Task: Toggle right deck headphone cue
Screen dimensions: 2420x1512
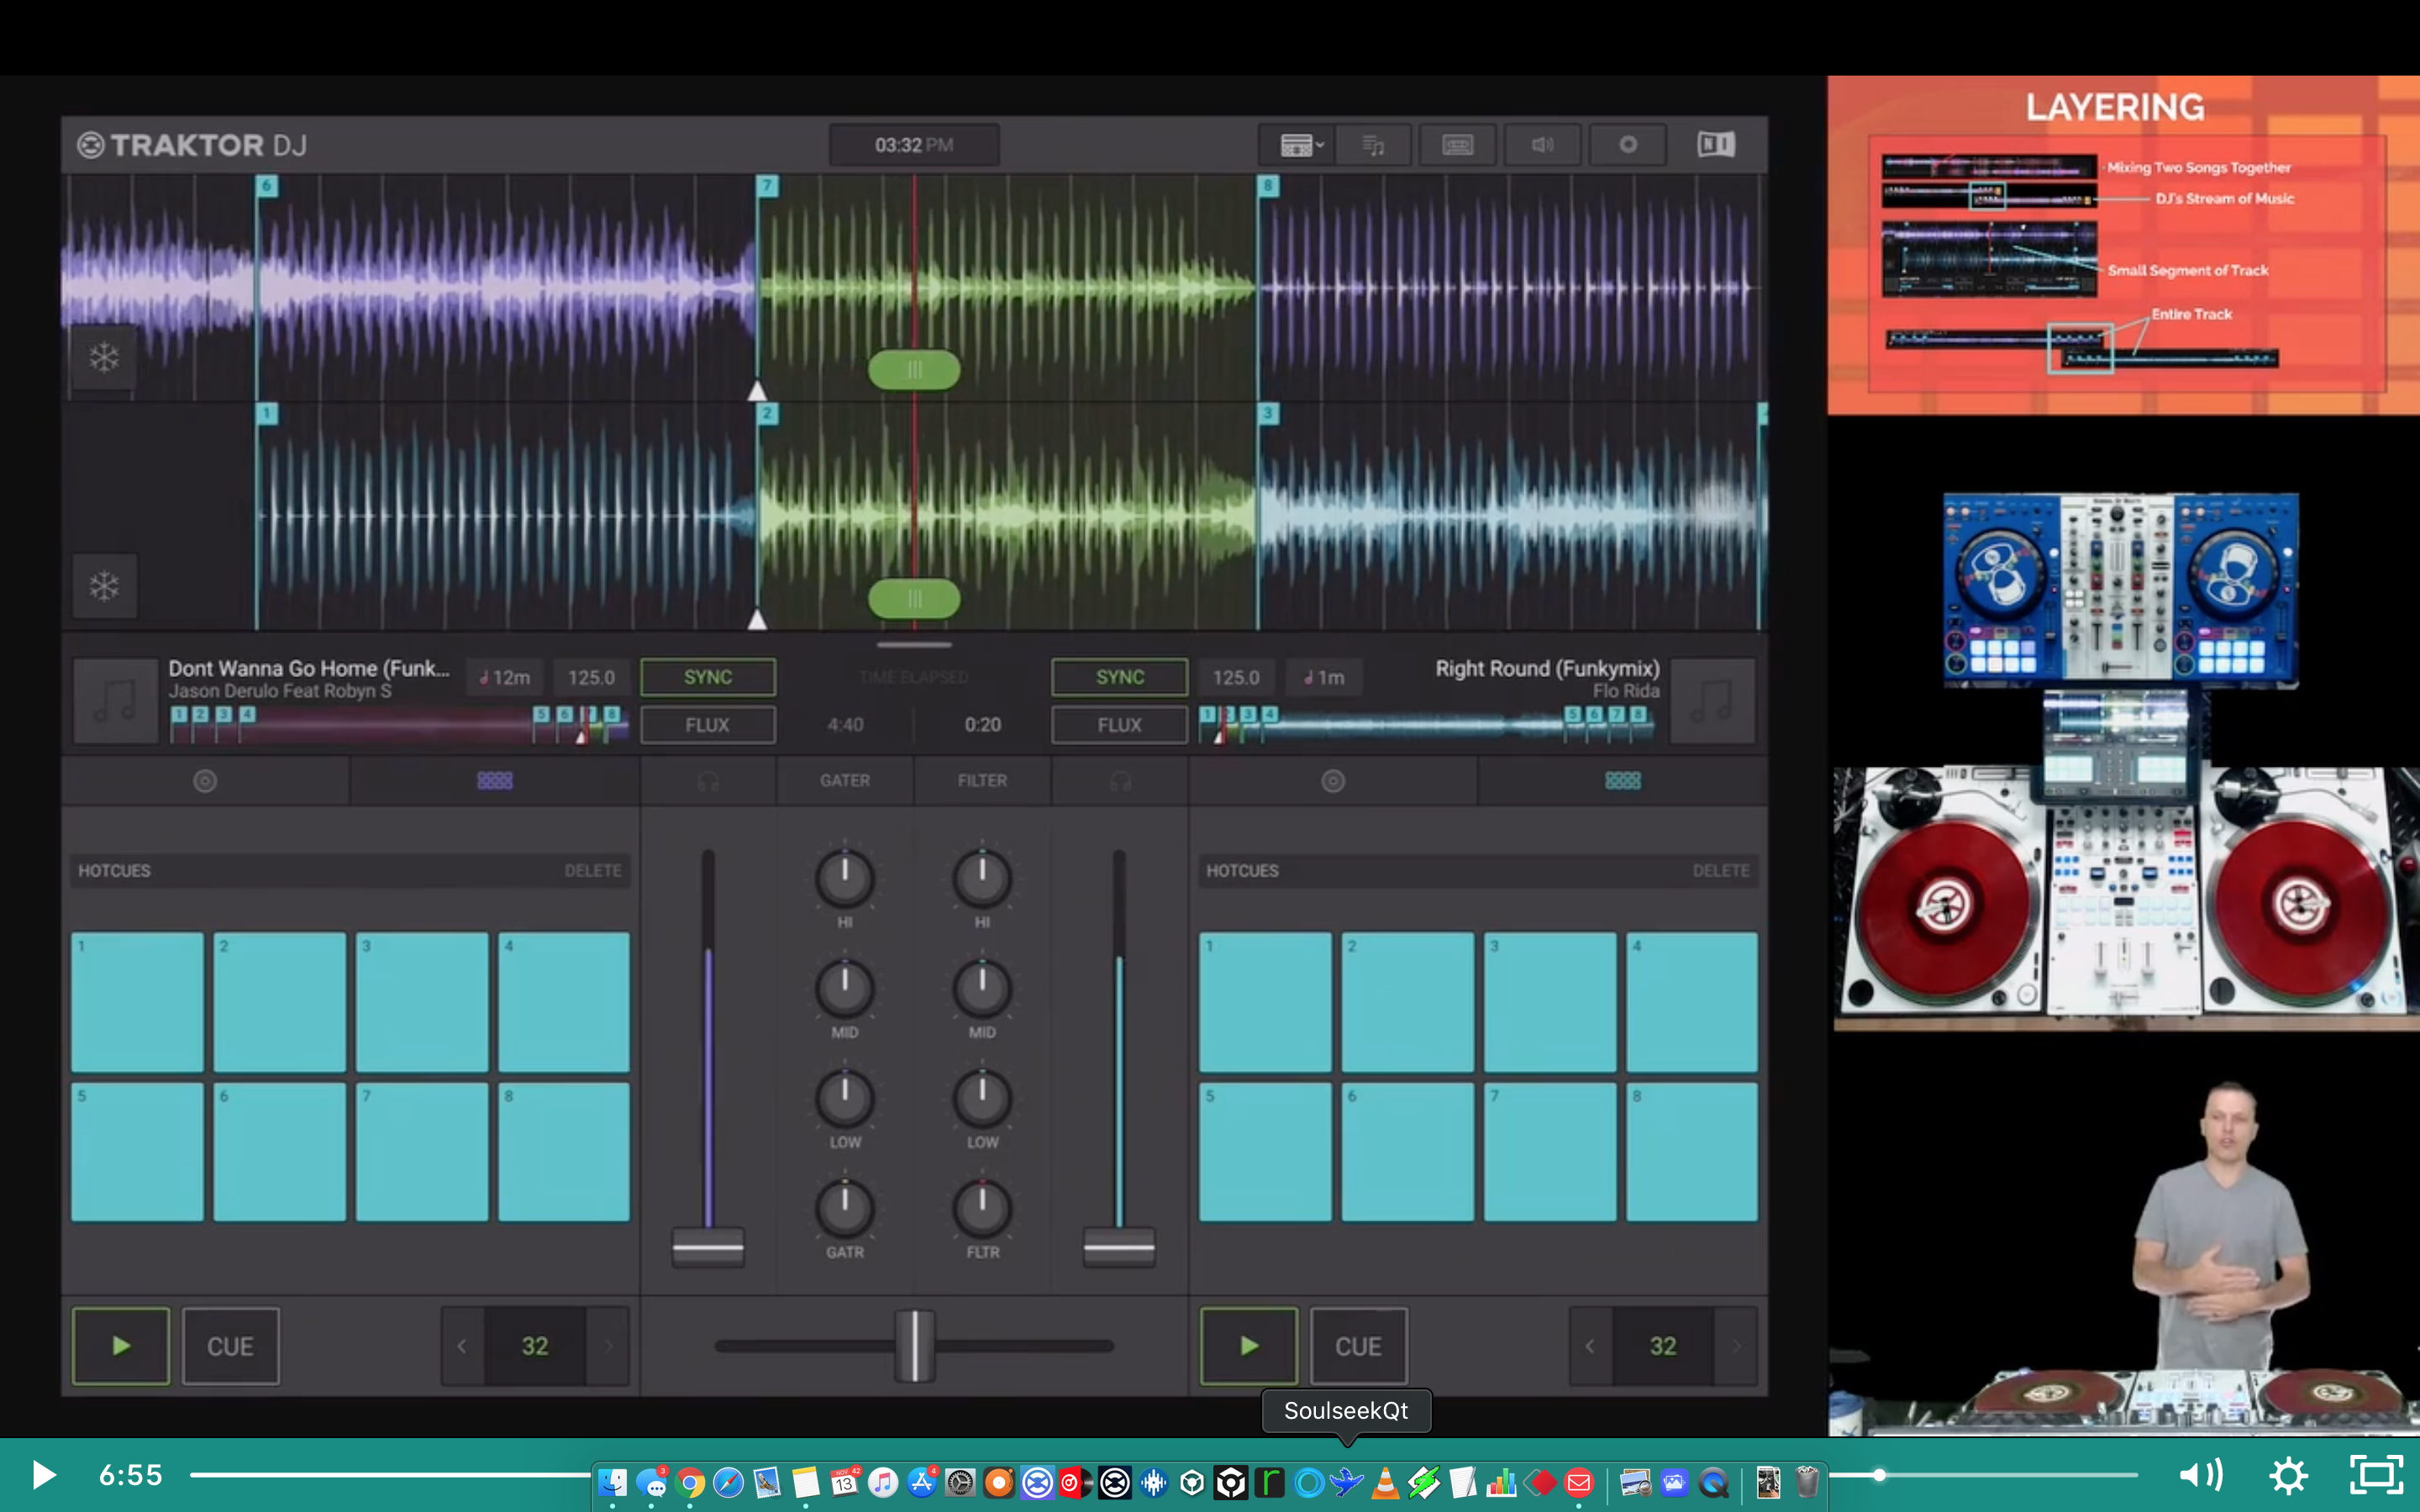Action: coord(1120,781)
